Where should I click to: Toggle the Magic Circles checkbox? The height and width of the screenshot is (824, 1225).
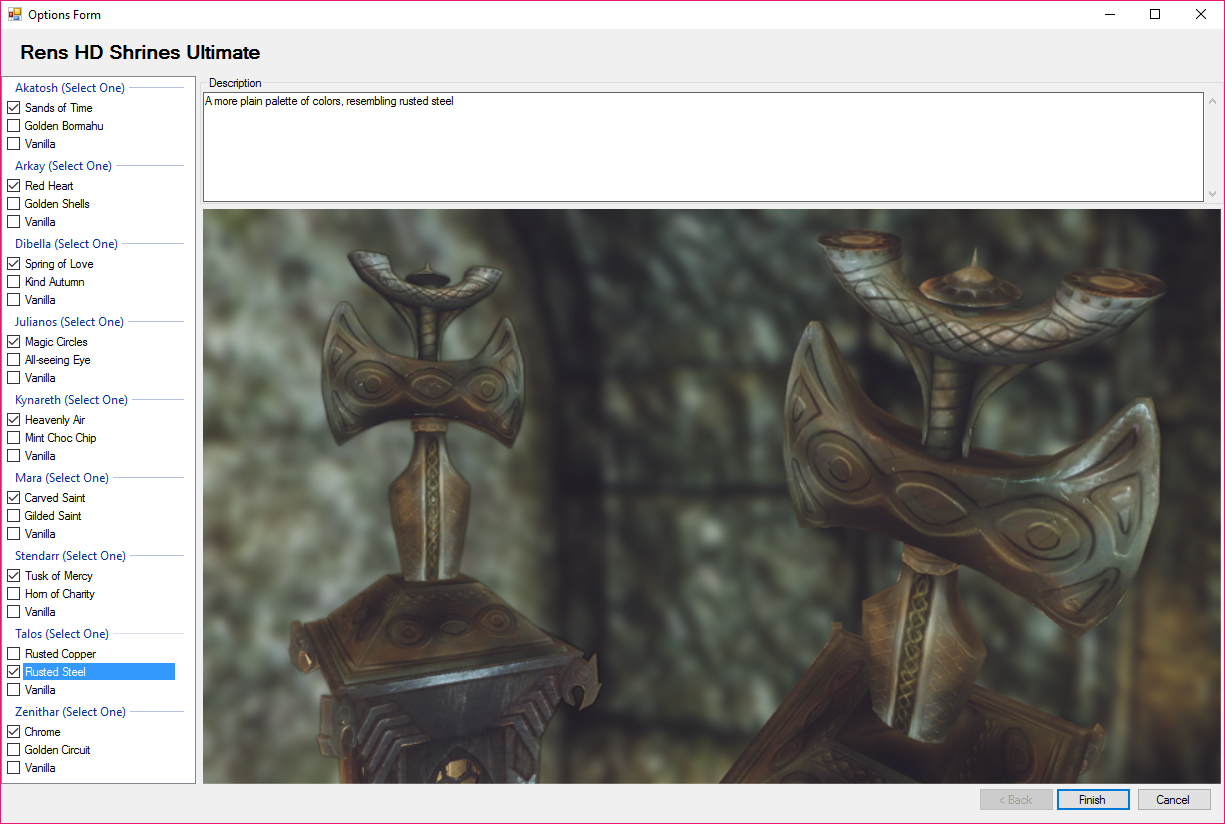[x=14, y=342]
